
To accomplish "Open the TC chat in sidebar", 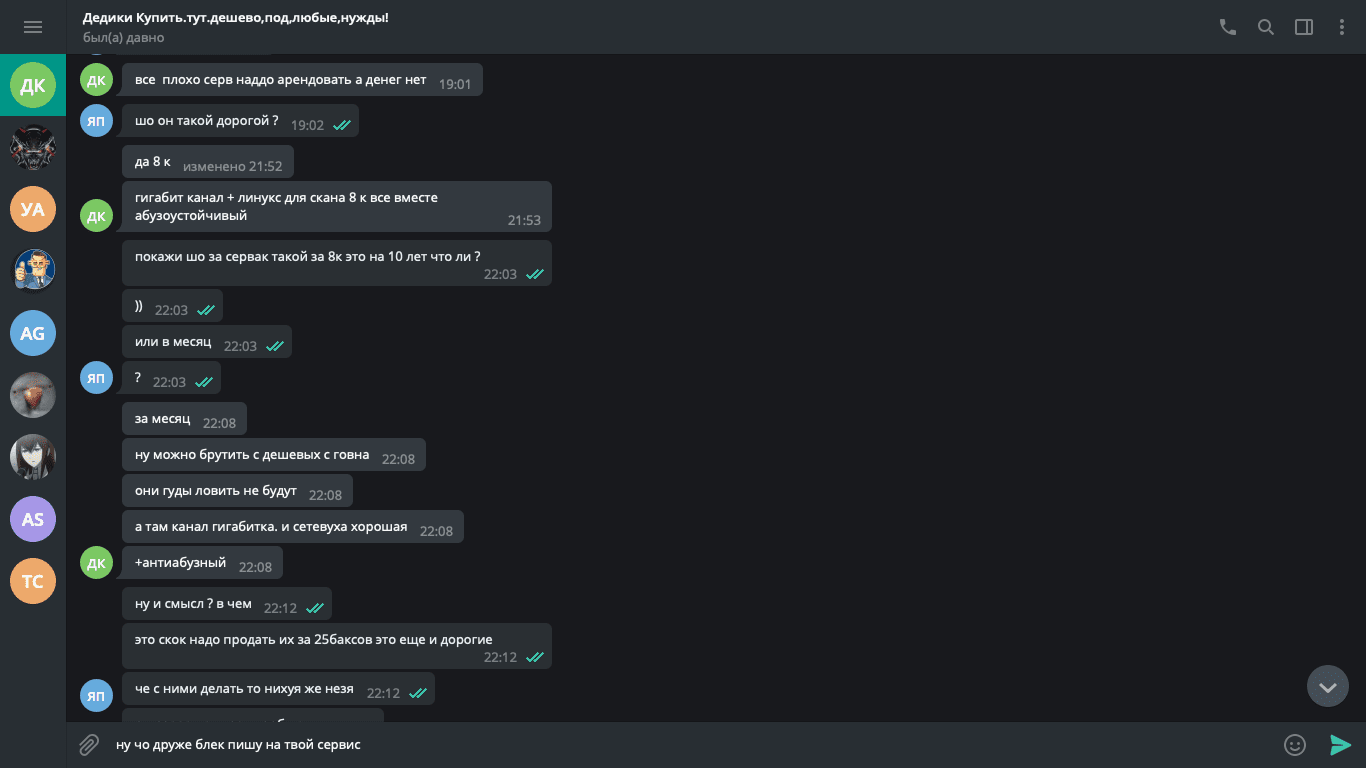I will pos(33,581).
